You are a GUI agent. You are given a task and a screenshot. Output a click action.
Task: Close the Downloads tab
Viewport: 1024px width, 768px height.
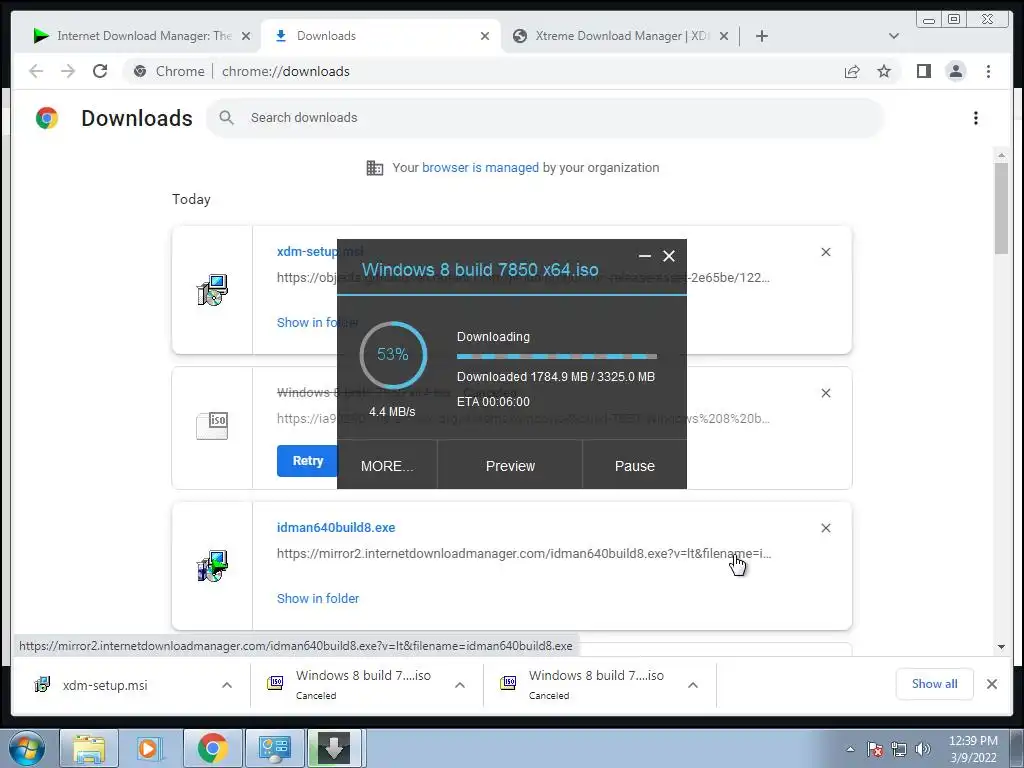pos(485,36)
